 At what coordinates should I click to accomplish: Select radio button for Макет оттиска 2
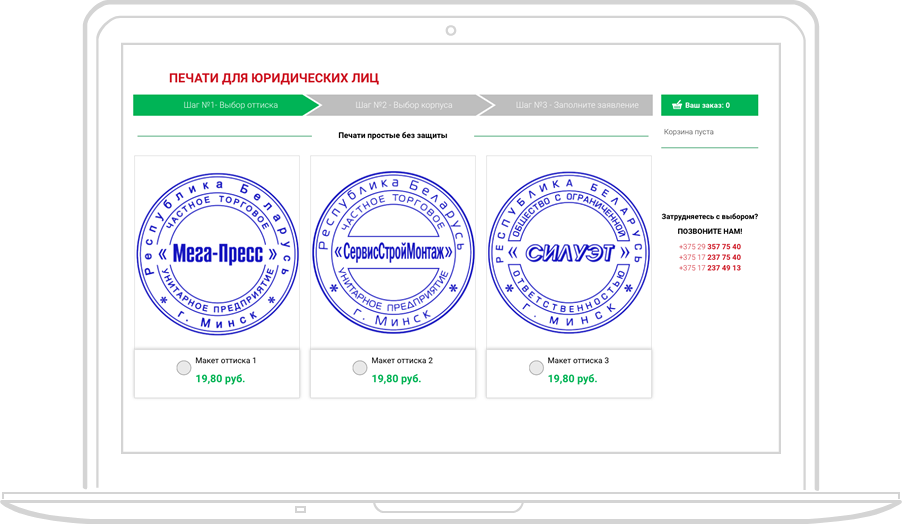pos(360,368)
